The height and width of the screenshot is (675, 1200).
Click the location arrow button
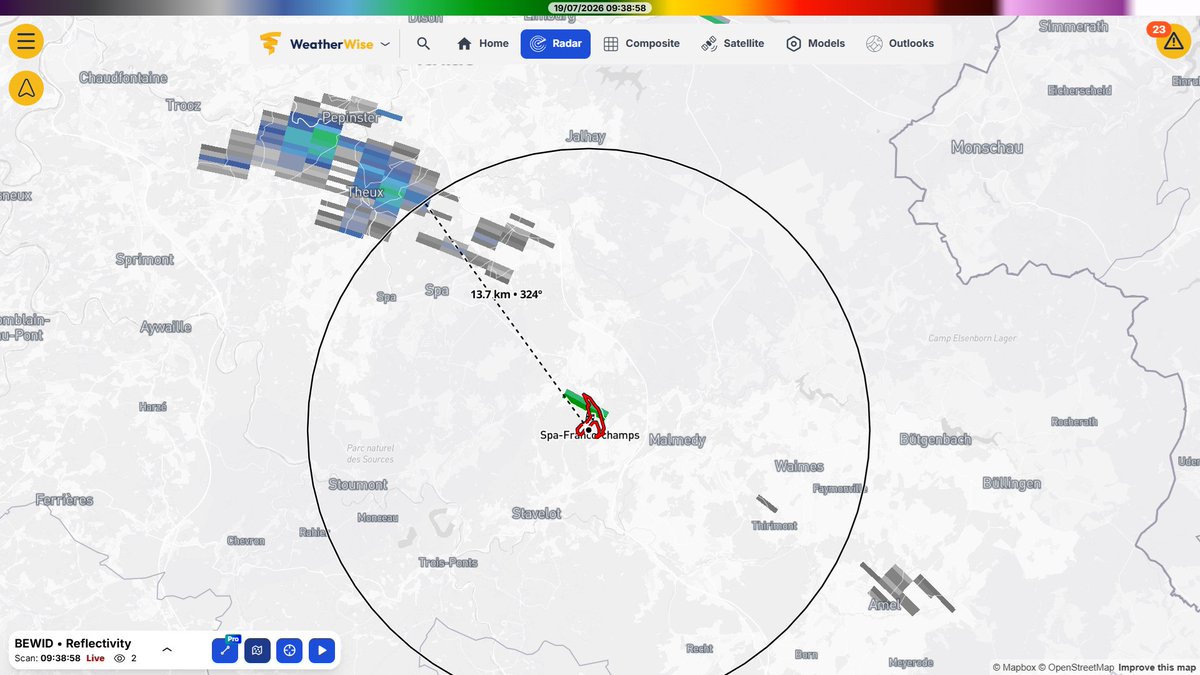(26, 89)
